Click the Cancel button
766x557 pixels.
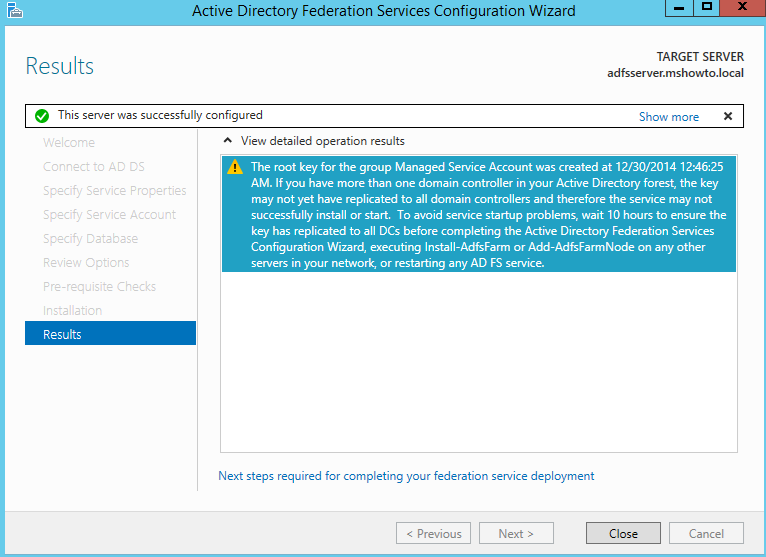pos(706,533)
